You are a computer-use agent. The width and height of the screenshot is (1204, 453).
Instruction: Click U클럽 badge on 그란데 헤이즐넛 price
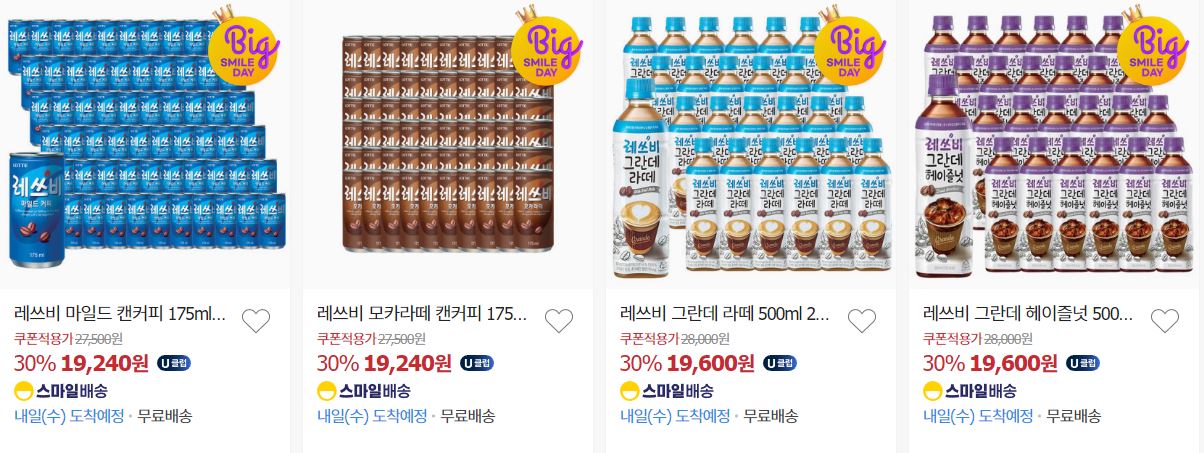point(1083,362)
